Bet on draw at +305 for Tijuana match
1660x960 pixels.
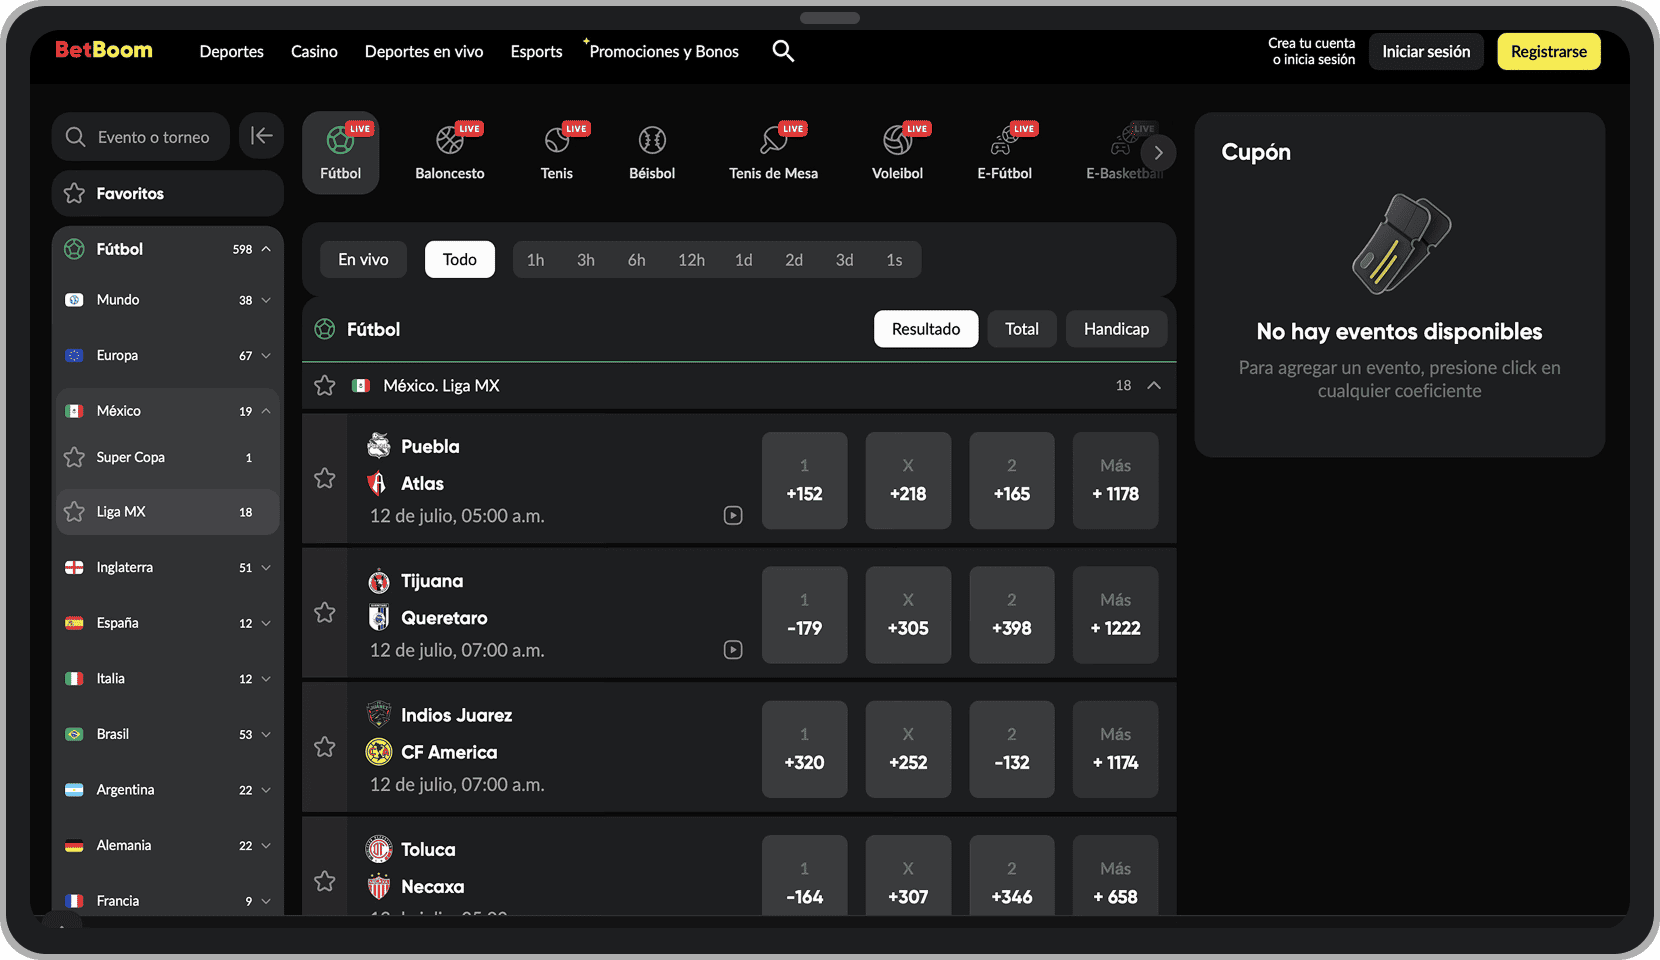pos(908,615)
